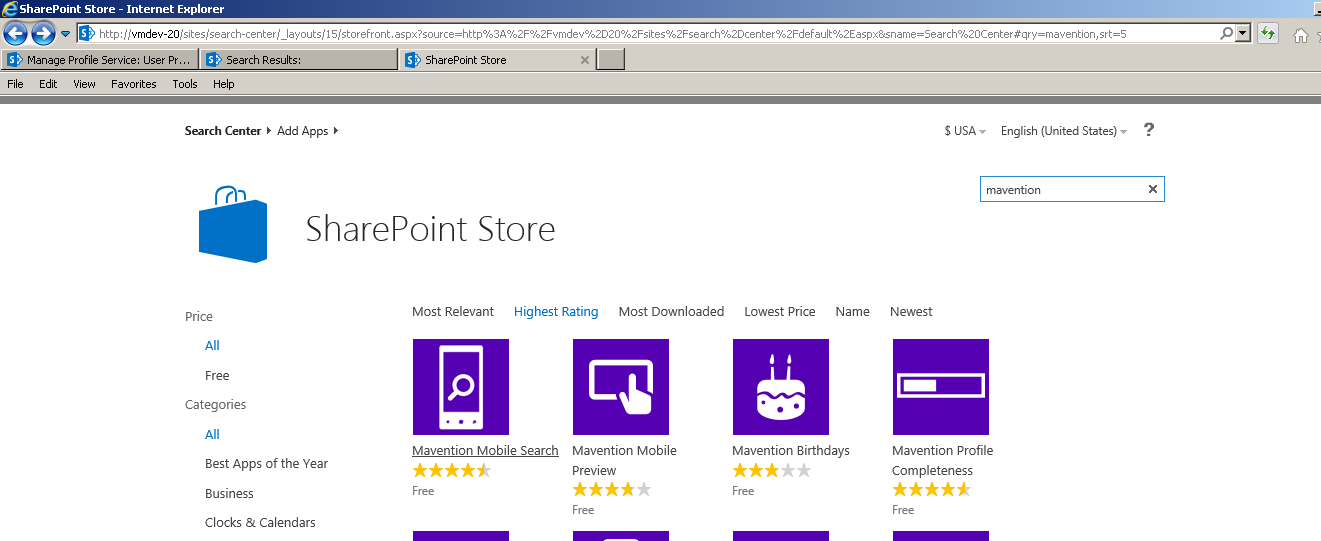Click star rating under Mavention Mobile Search

[x=452, y=471]
